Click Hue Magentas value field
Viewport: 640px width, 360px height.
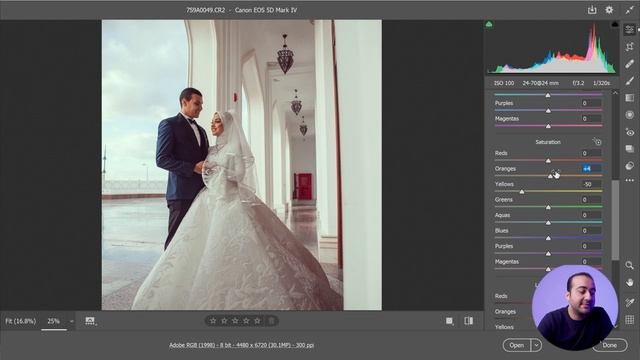pyautogui.click(x=591, y=118)
